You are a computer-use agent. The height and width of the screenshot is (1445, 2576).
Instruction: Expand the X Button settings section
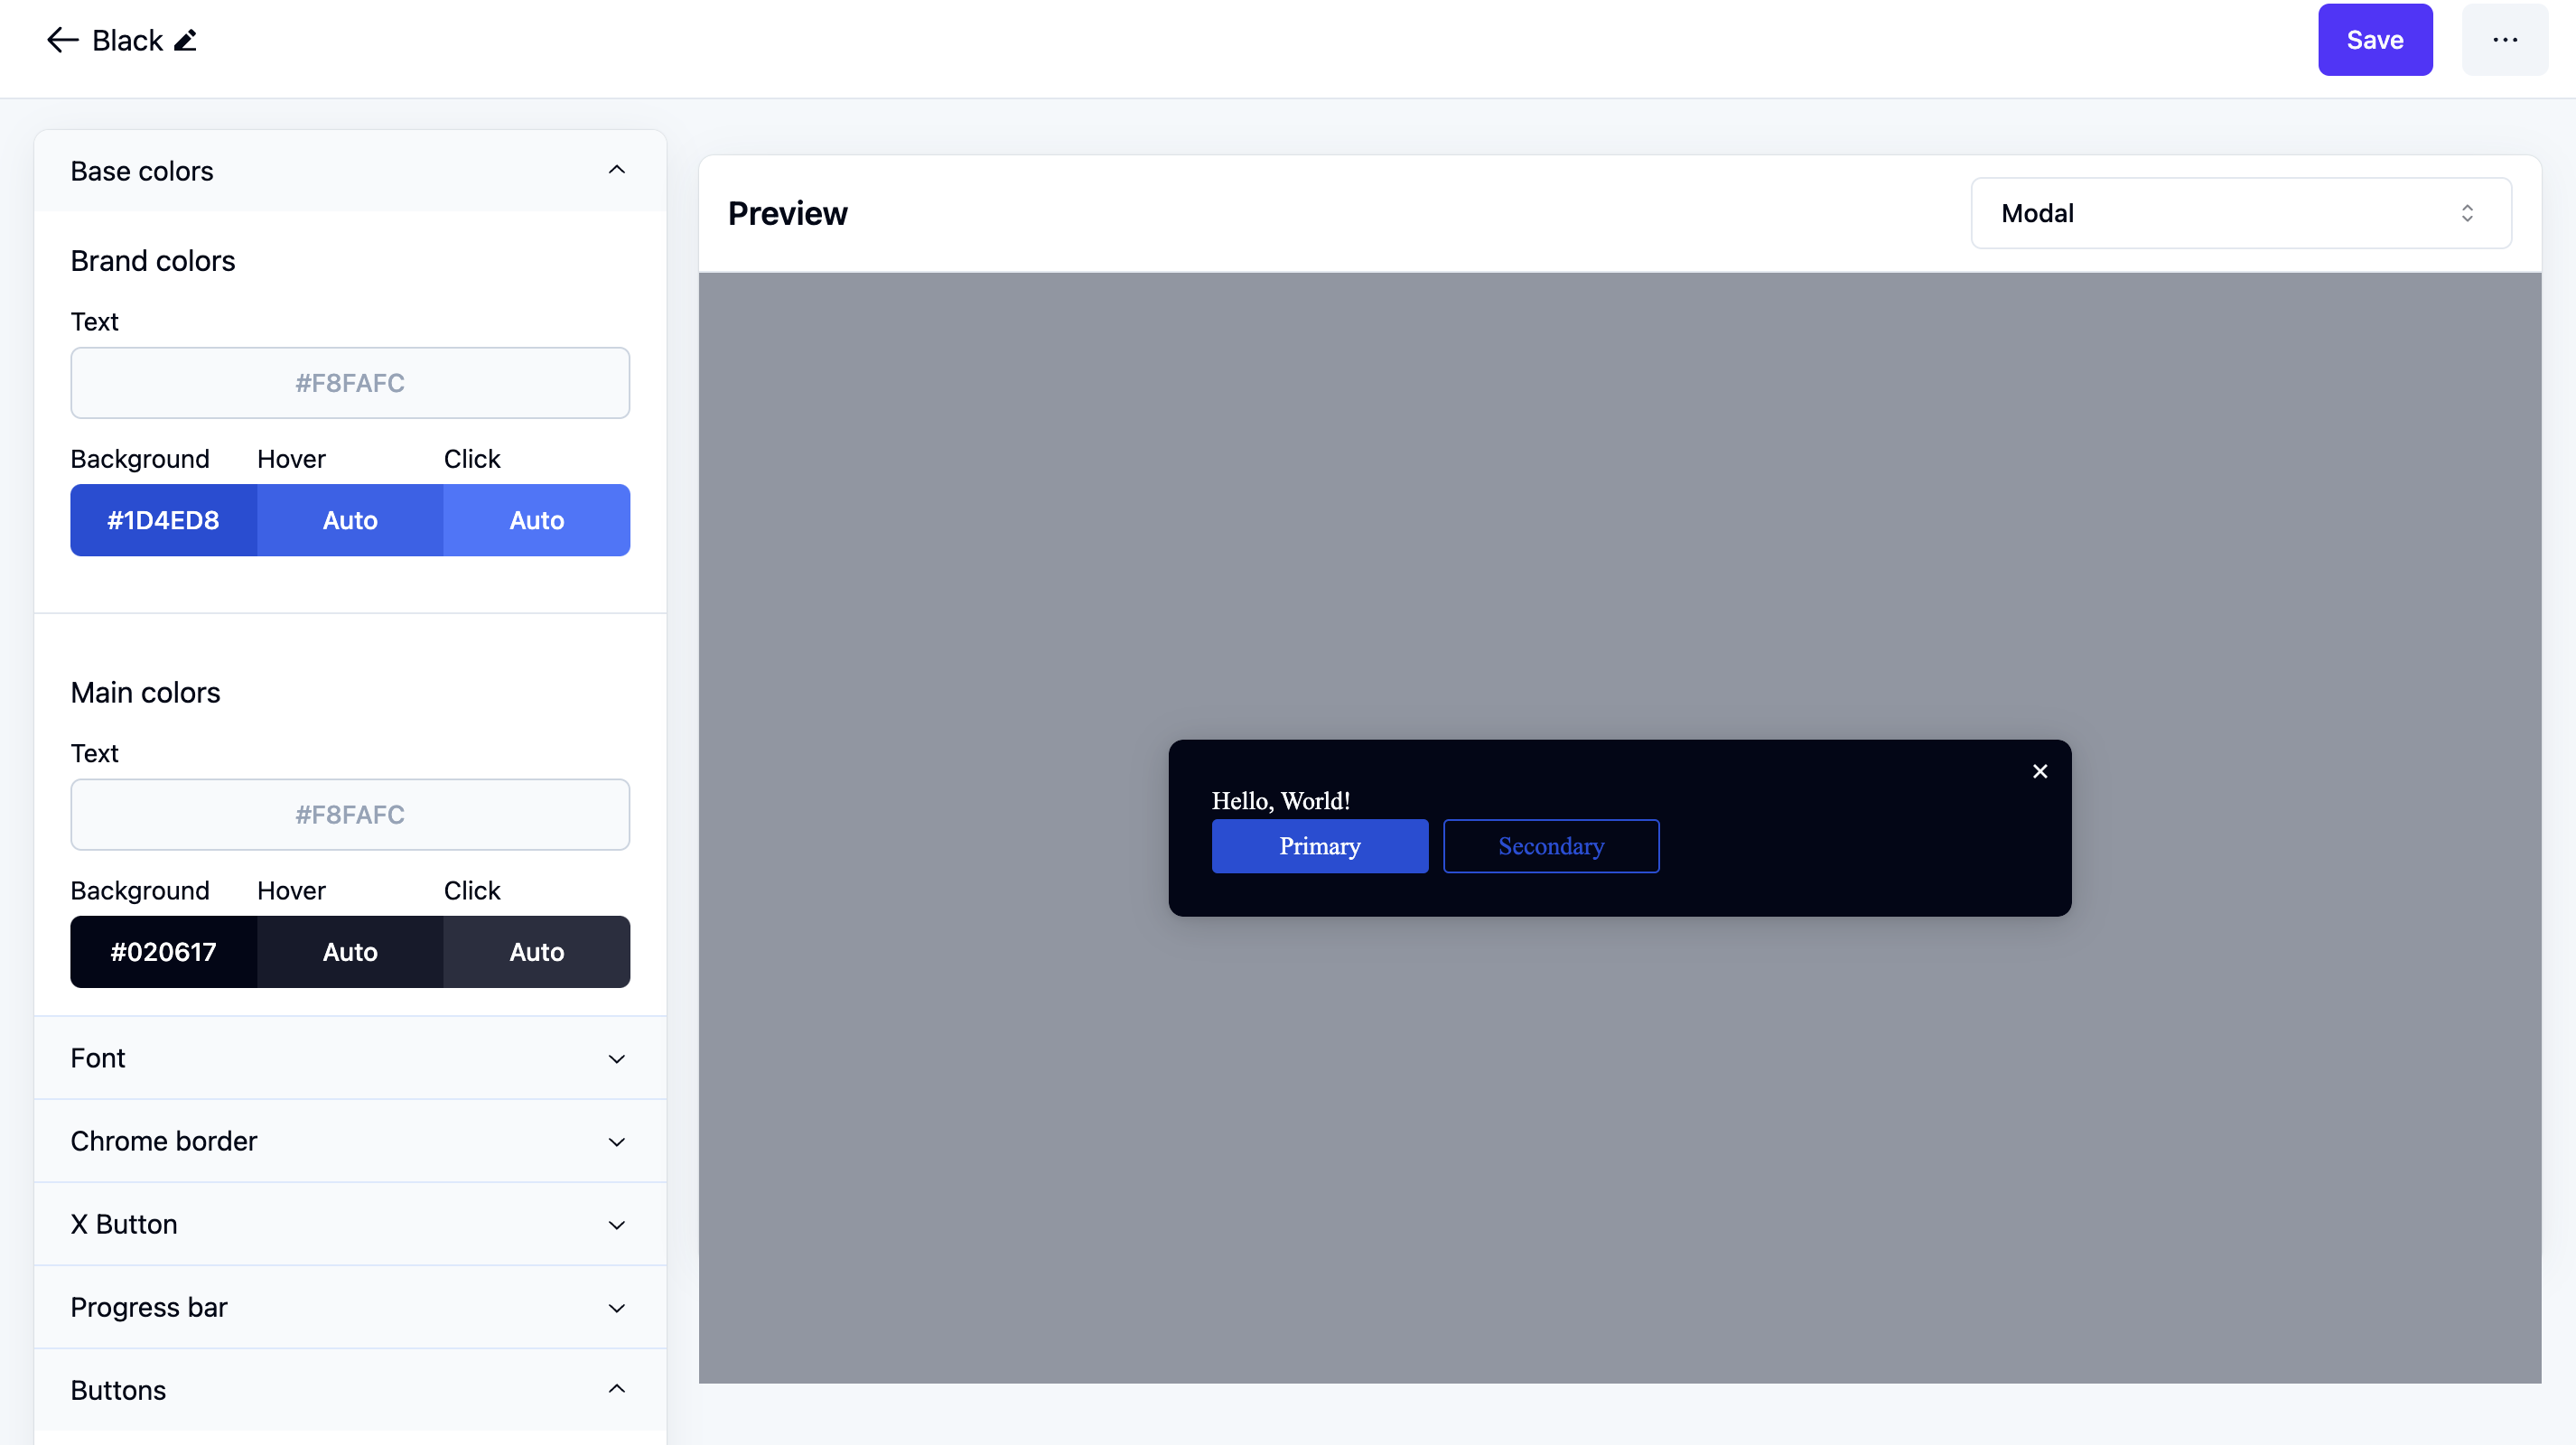point(617,1224)
